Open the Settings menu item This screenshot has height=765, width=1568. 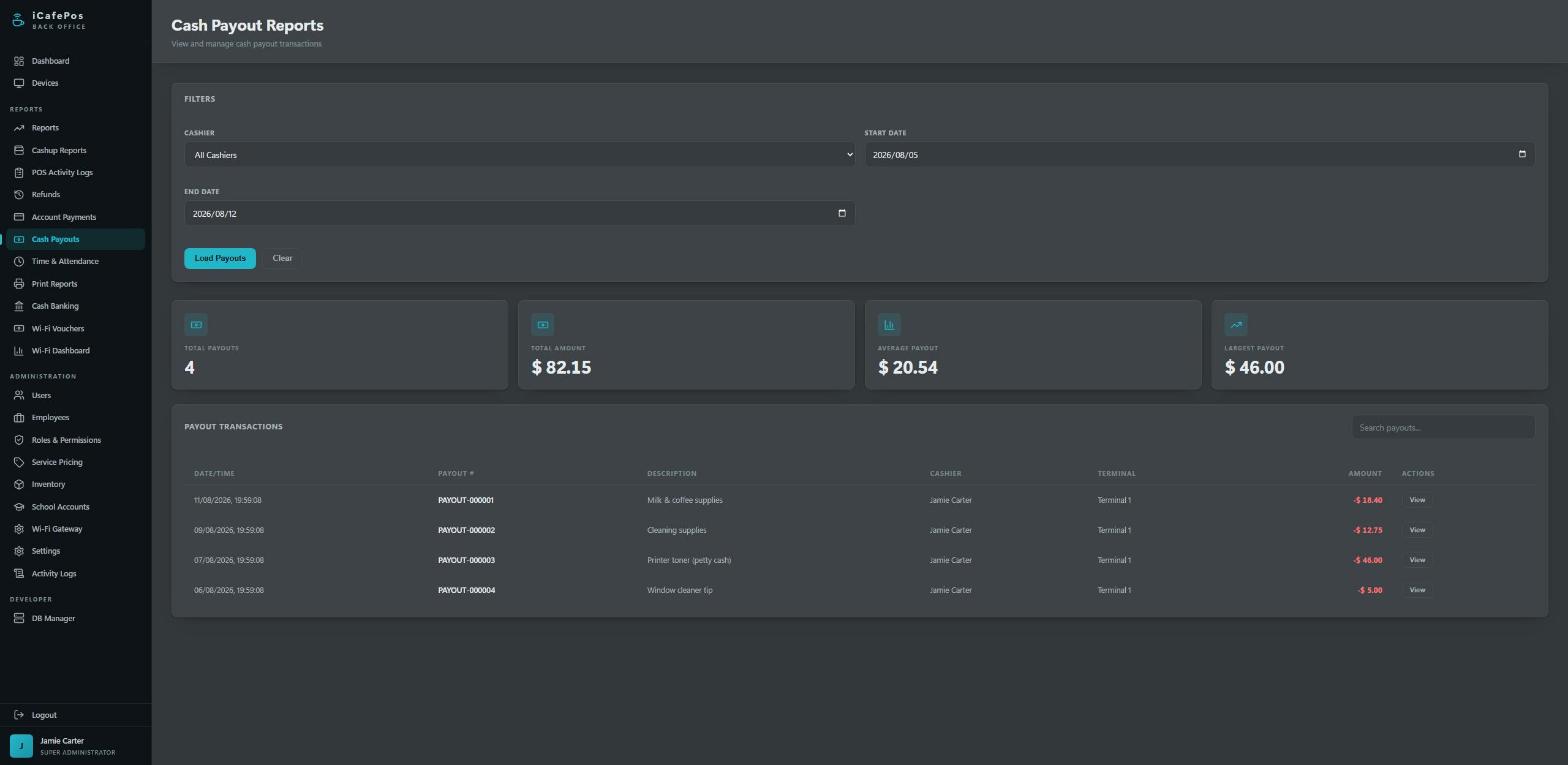[x=75, y=551]
